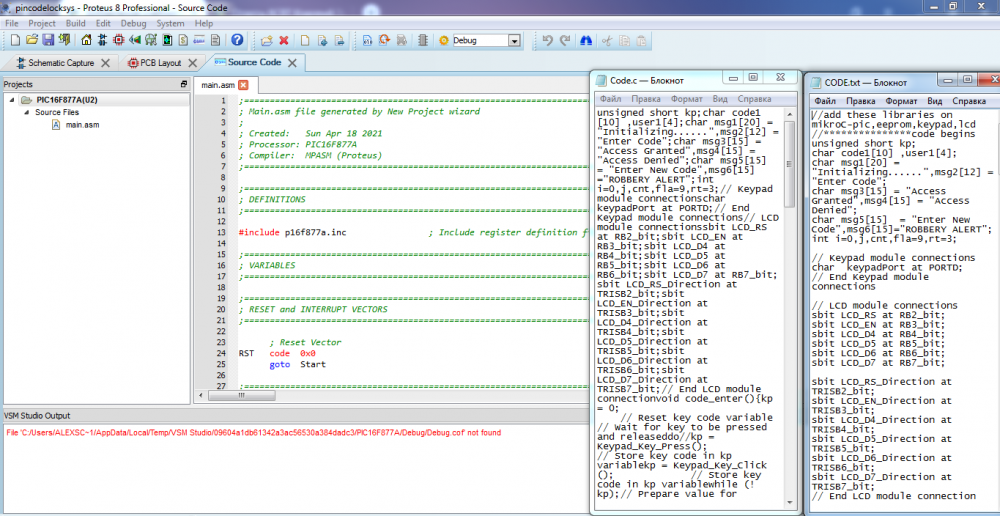This screenshot has height=516, width=1000.
Task: Click the binoculars Find icon
Action: tap(586, 41)
